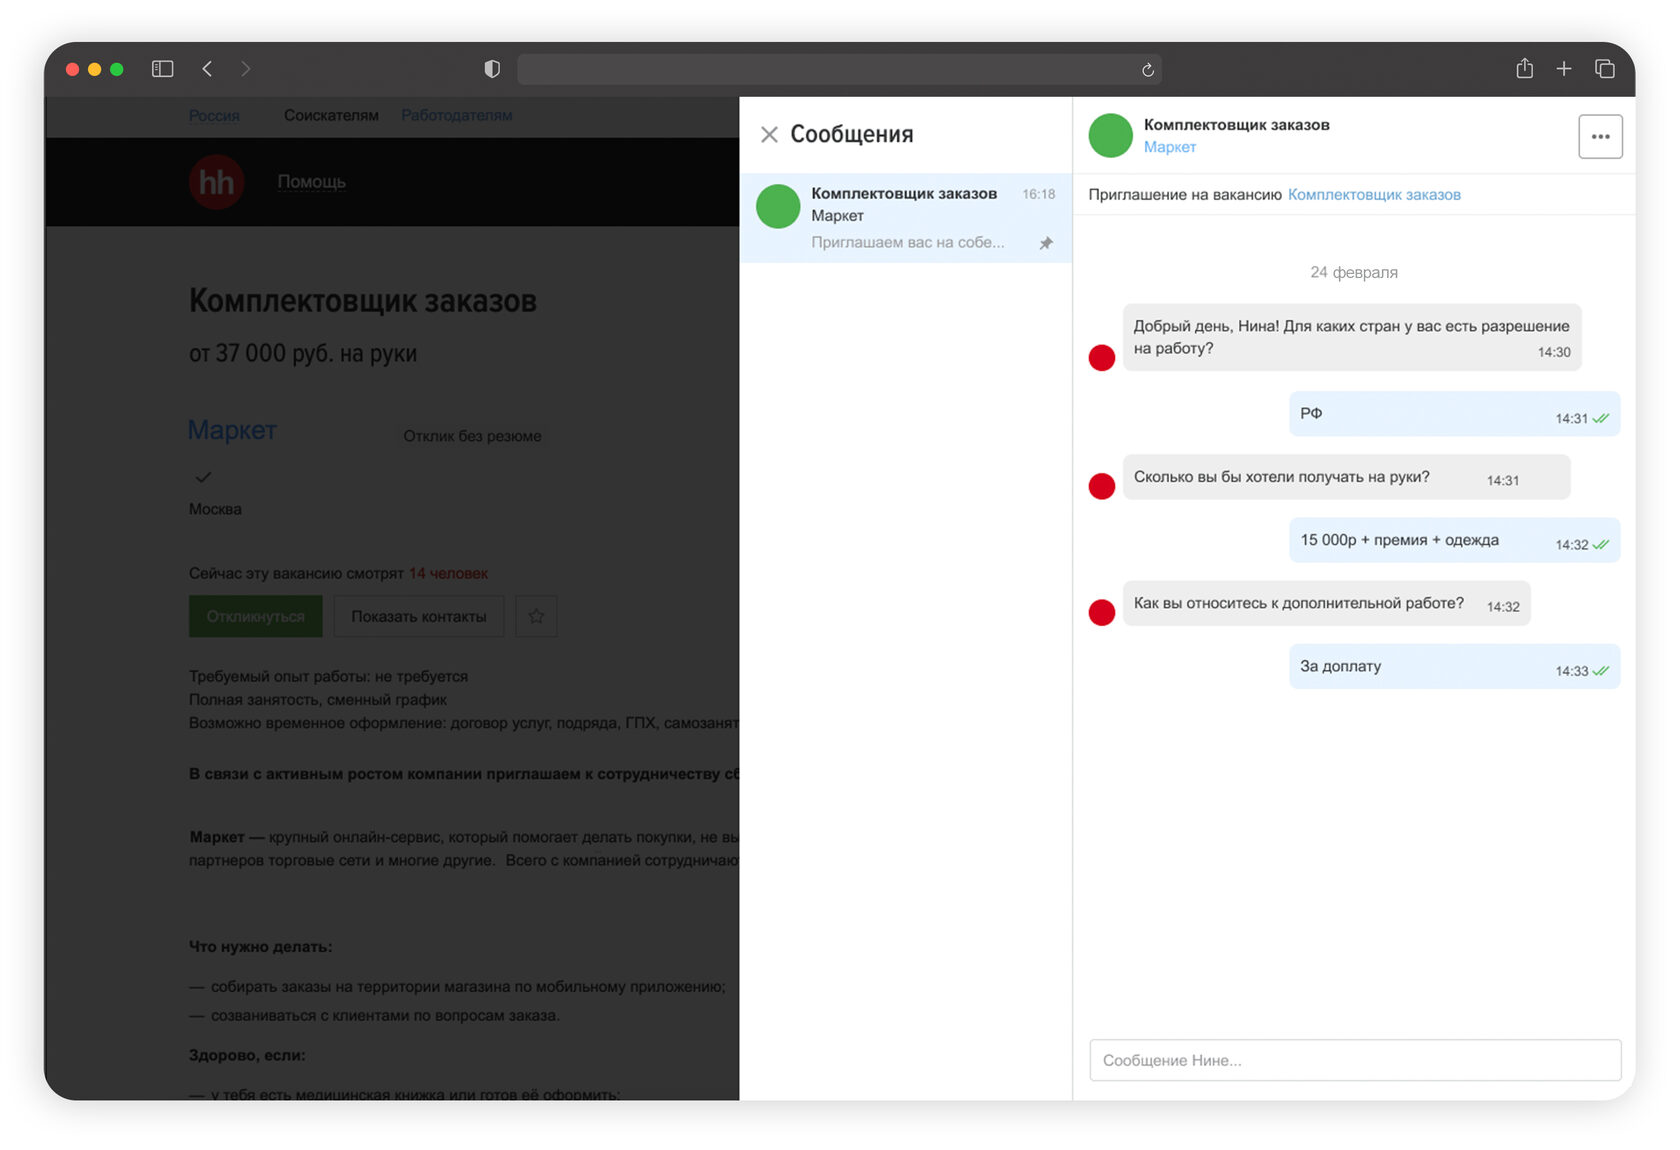The image size is (1680, 1150).
Task: Click the 'от 37 000 руб. на руки' salary
Action: point(303,353)
